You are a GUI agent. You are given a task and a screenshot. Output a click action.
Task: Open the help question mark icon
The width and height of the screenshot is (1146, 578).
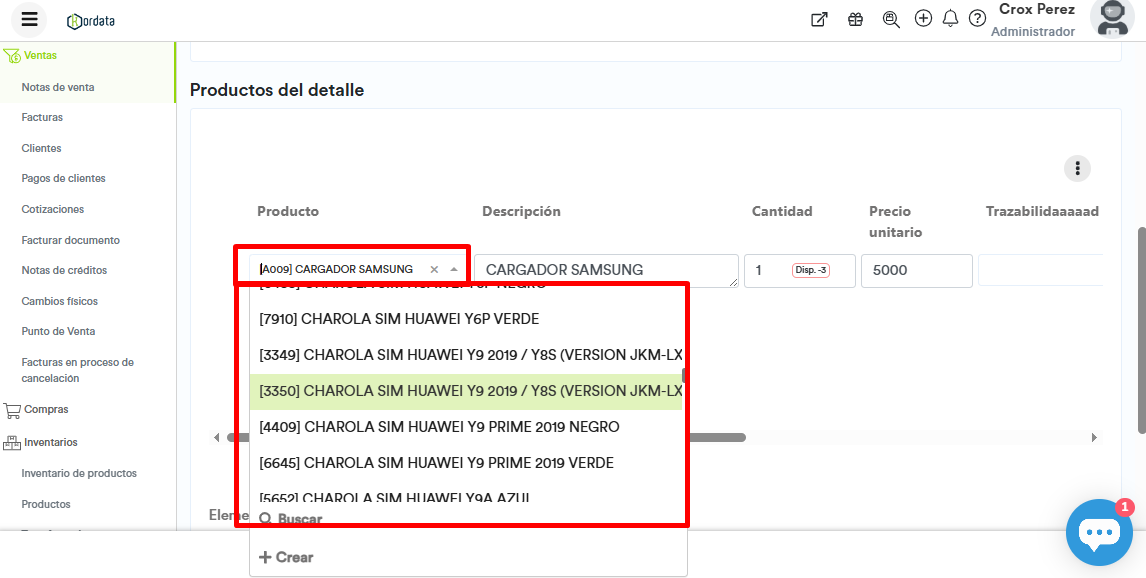977,19
